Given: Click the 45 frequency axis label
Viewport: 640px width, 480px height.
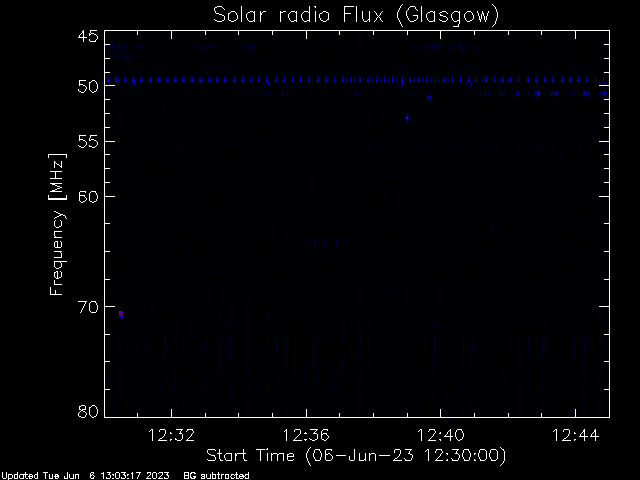Looking at the screenshot, I should pos(88,37).
